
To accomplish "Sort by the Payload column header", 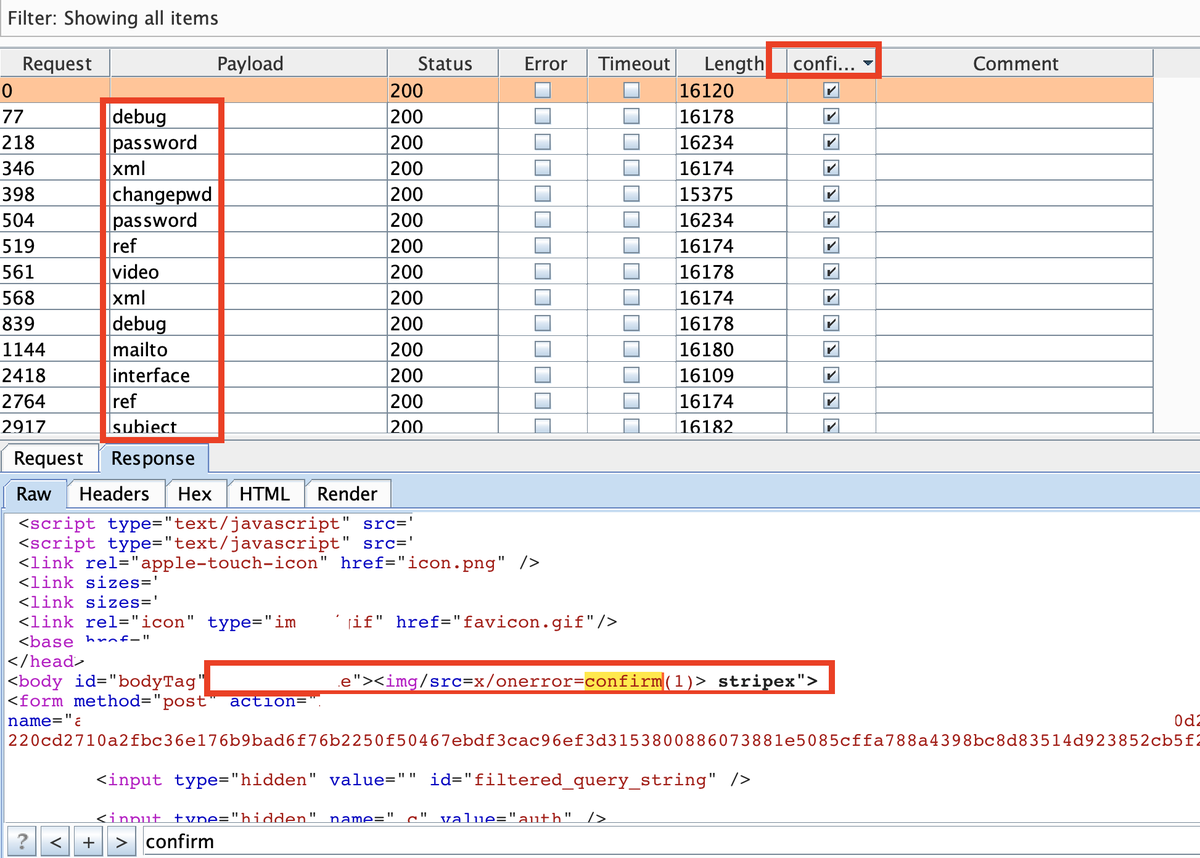I will tap(250, 63).
